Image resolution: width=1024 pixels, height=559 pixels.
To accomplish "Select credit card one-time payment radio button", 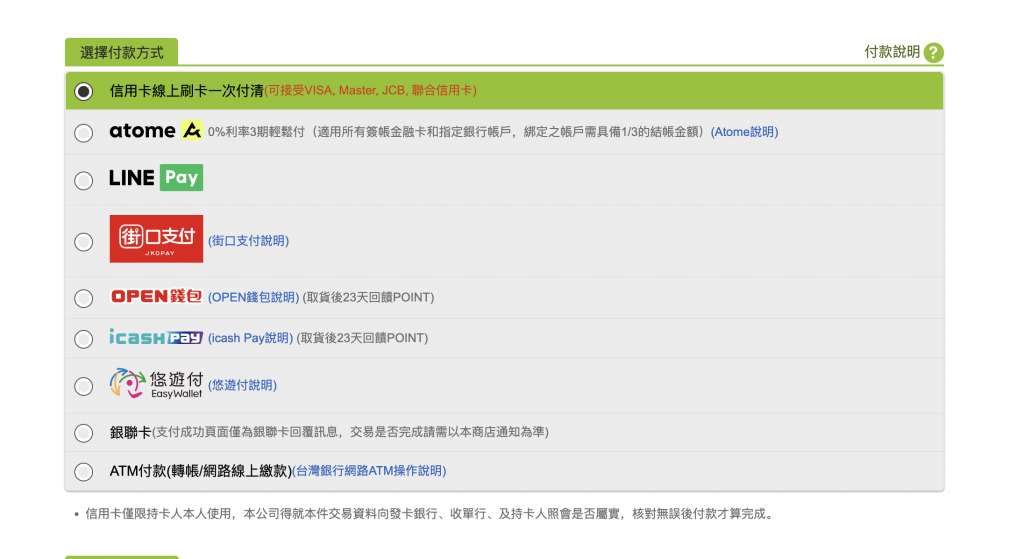I will pos(84,91).
